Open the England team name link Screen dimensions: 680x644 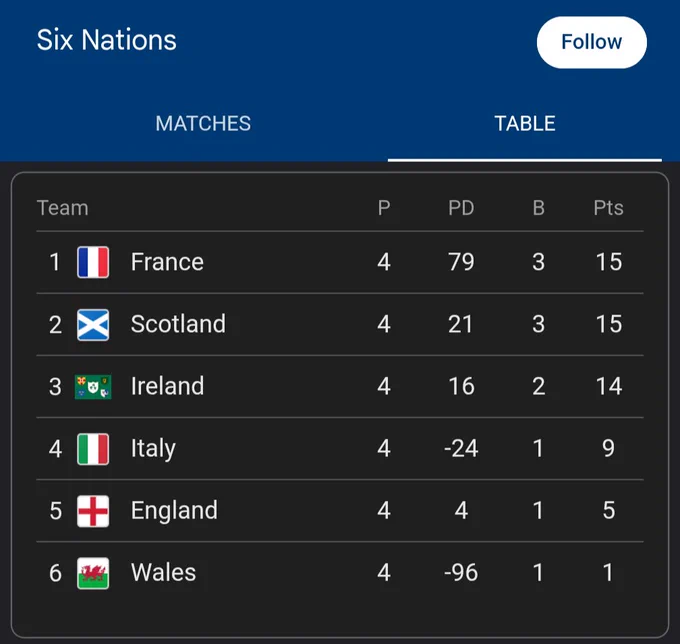tap(174, 511)
